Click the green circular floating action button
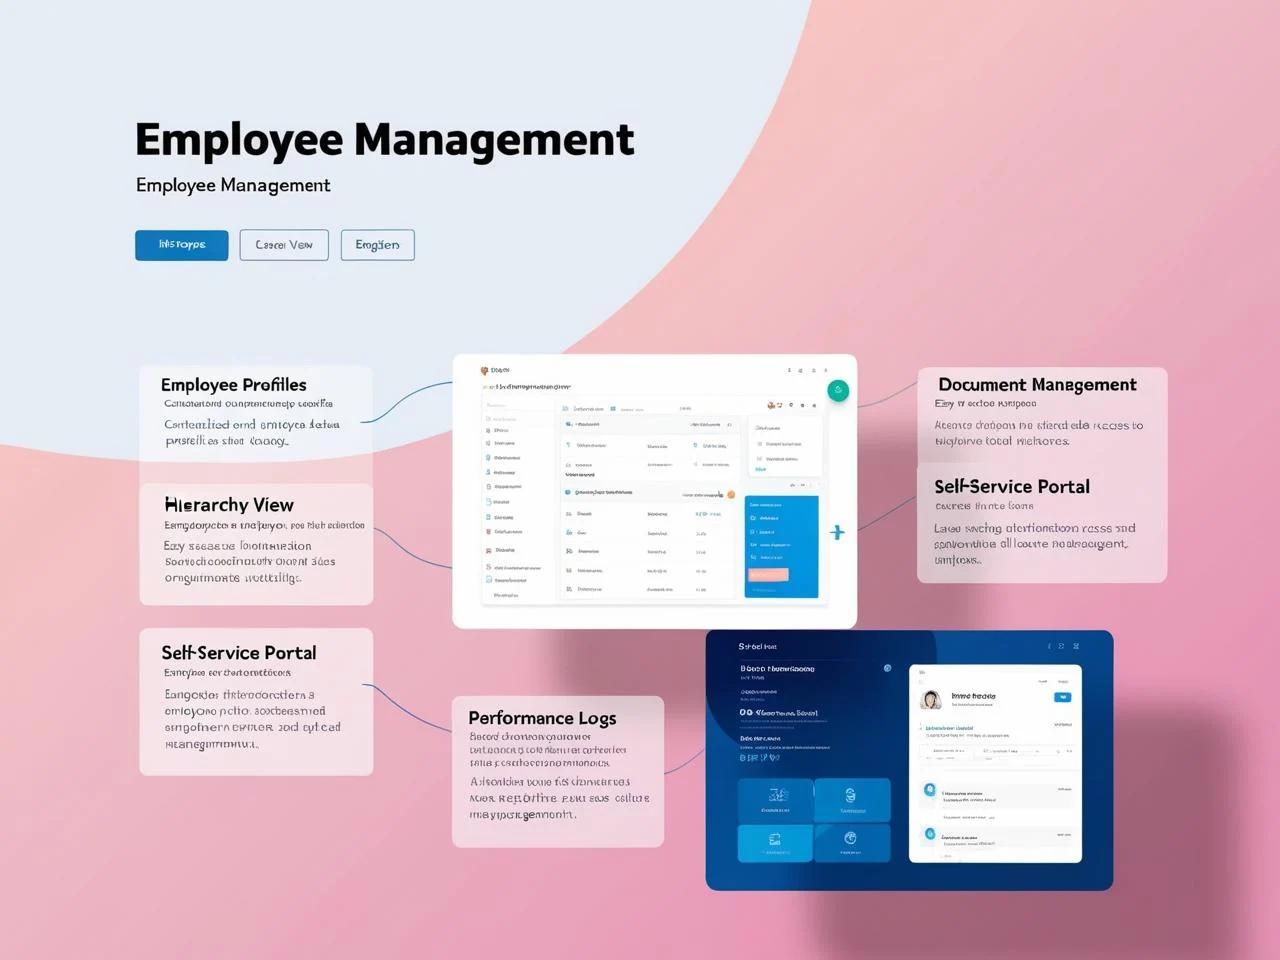Viewport: 1280px width, 960px height. [838, 391]
